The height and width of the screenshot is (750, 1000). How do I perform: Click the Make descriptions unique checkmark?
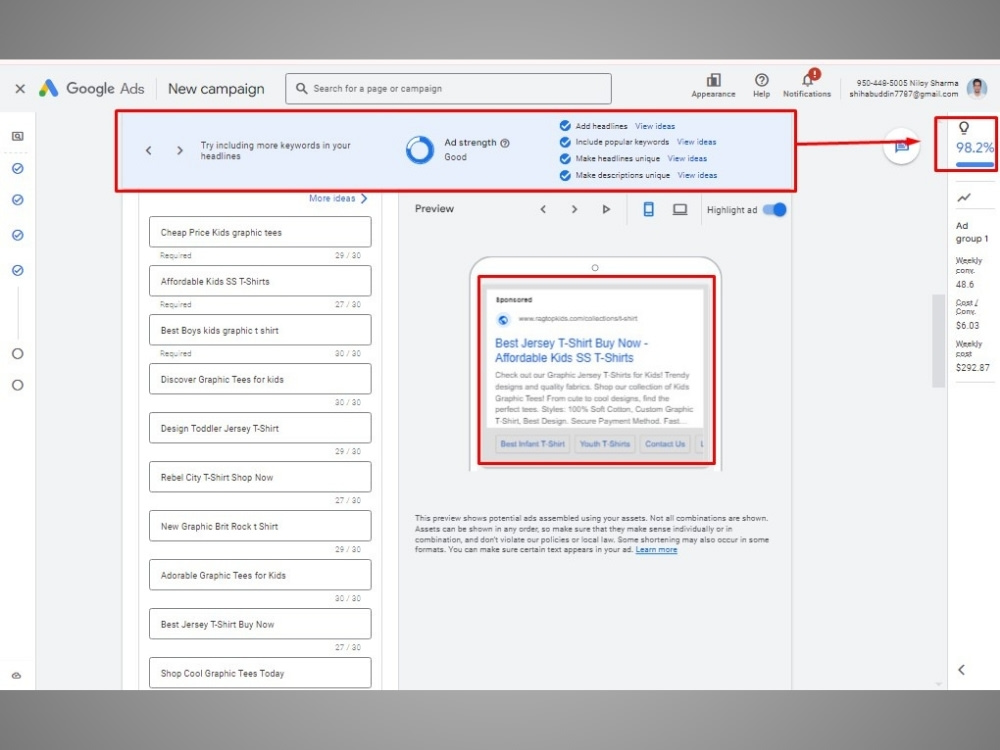click(565, 175)
